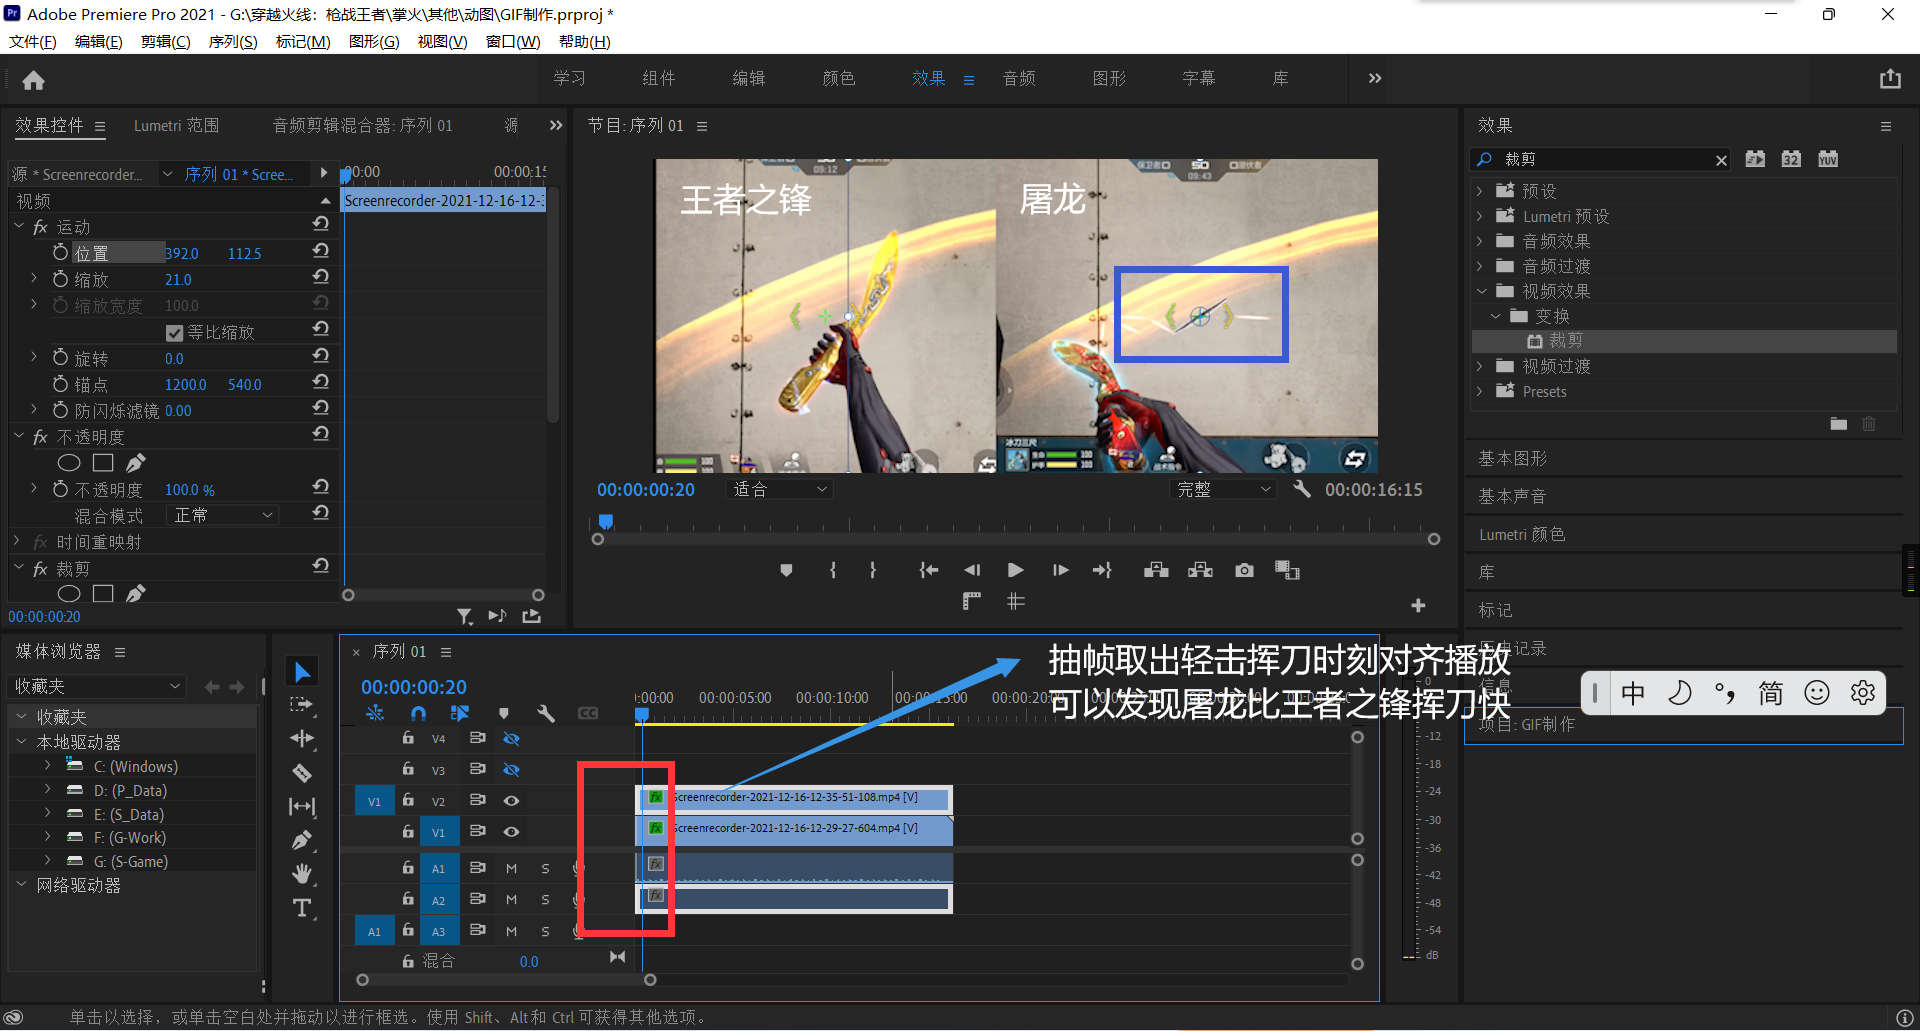This screenshot has width=1920, height=1031.
Task: Toggle timeline snap magnet
Action: click(418, 713)
